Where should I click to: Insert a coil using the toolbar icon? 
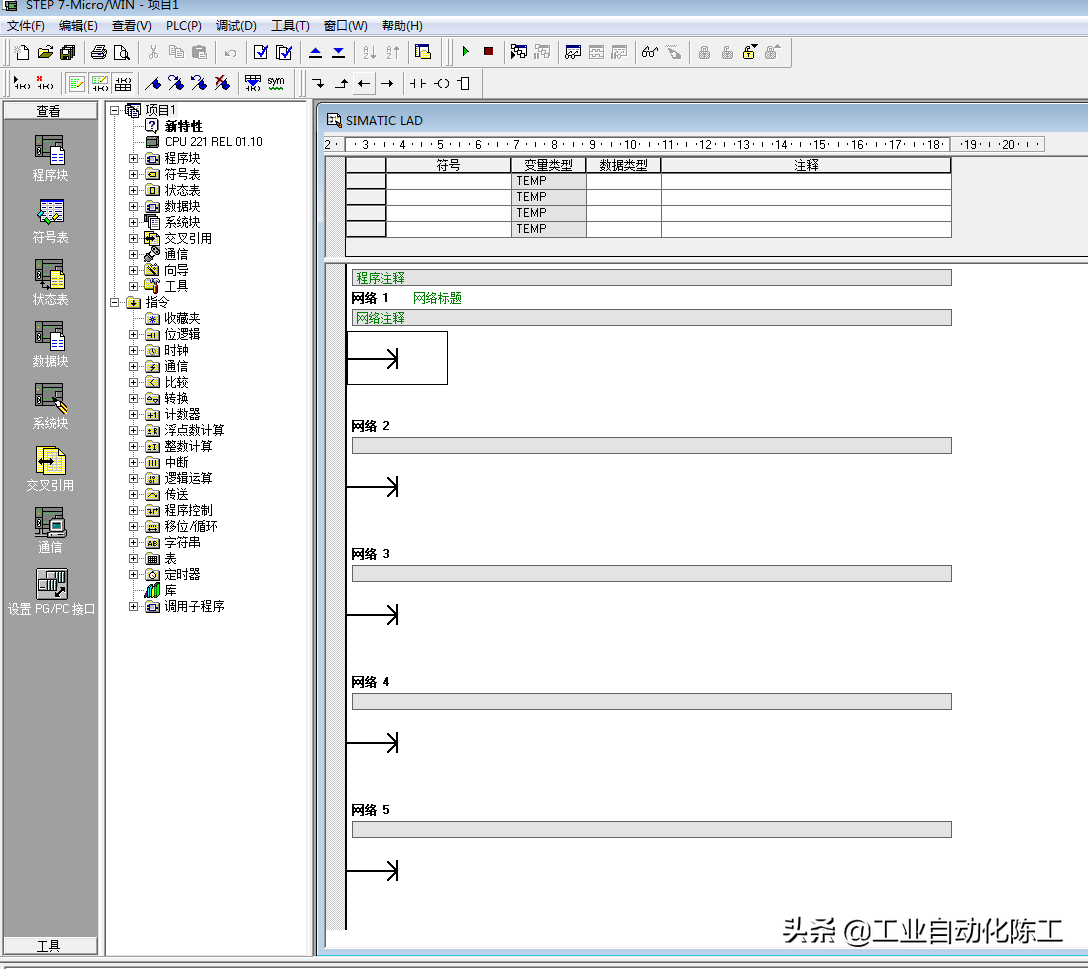tap(441, 83)
